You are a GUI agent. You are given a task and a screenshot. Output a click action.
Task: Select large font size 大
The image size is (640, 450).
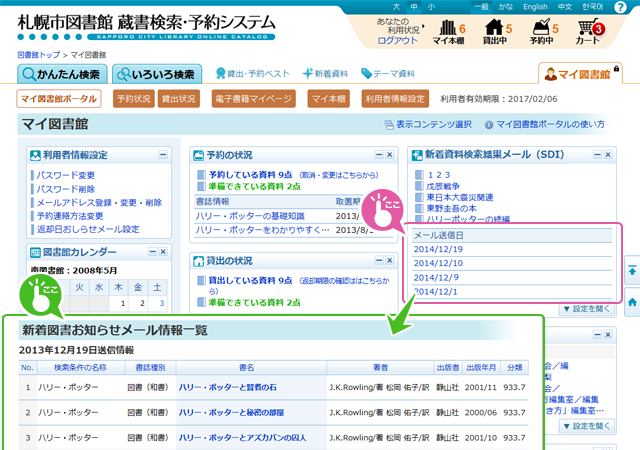396,7
